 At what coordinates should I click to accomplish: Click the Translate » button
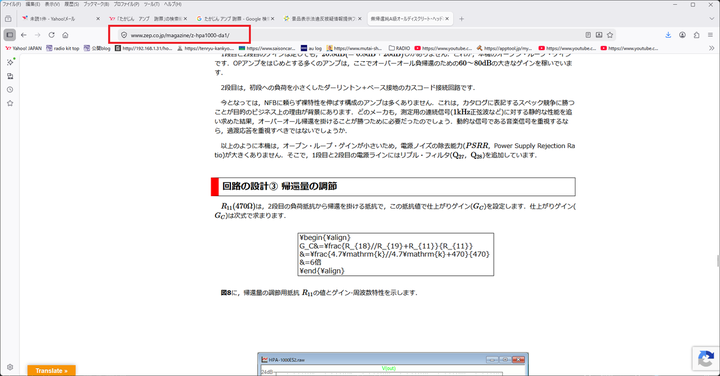51,370
